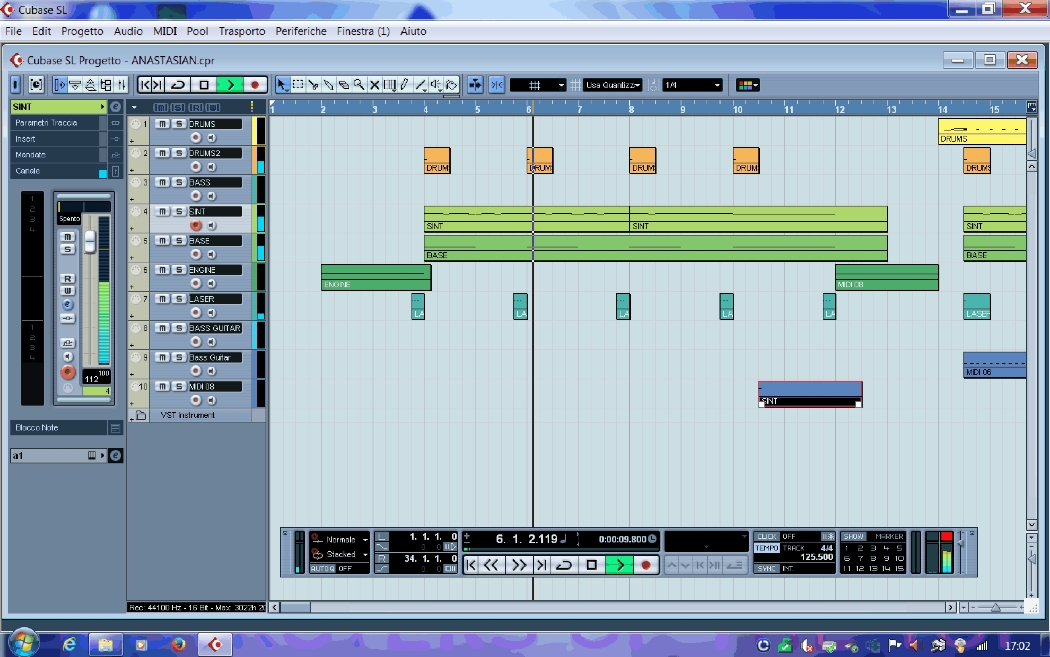
Task: Open the Mixer icon in toolbar
Action: [x=121, y=85]
